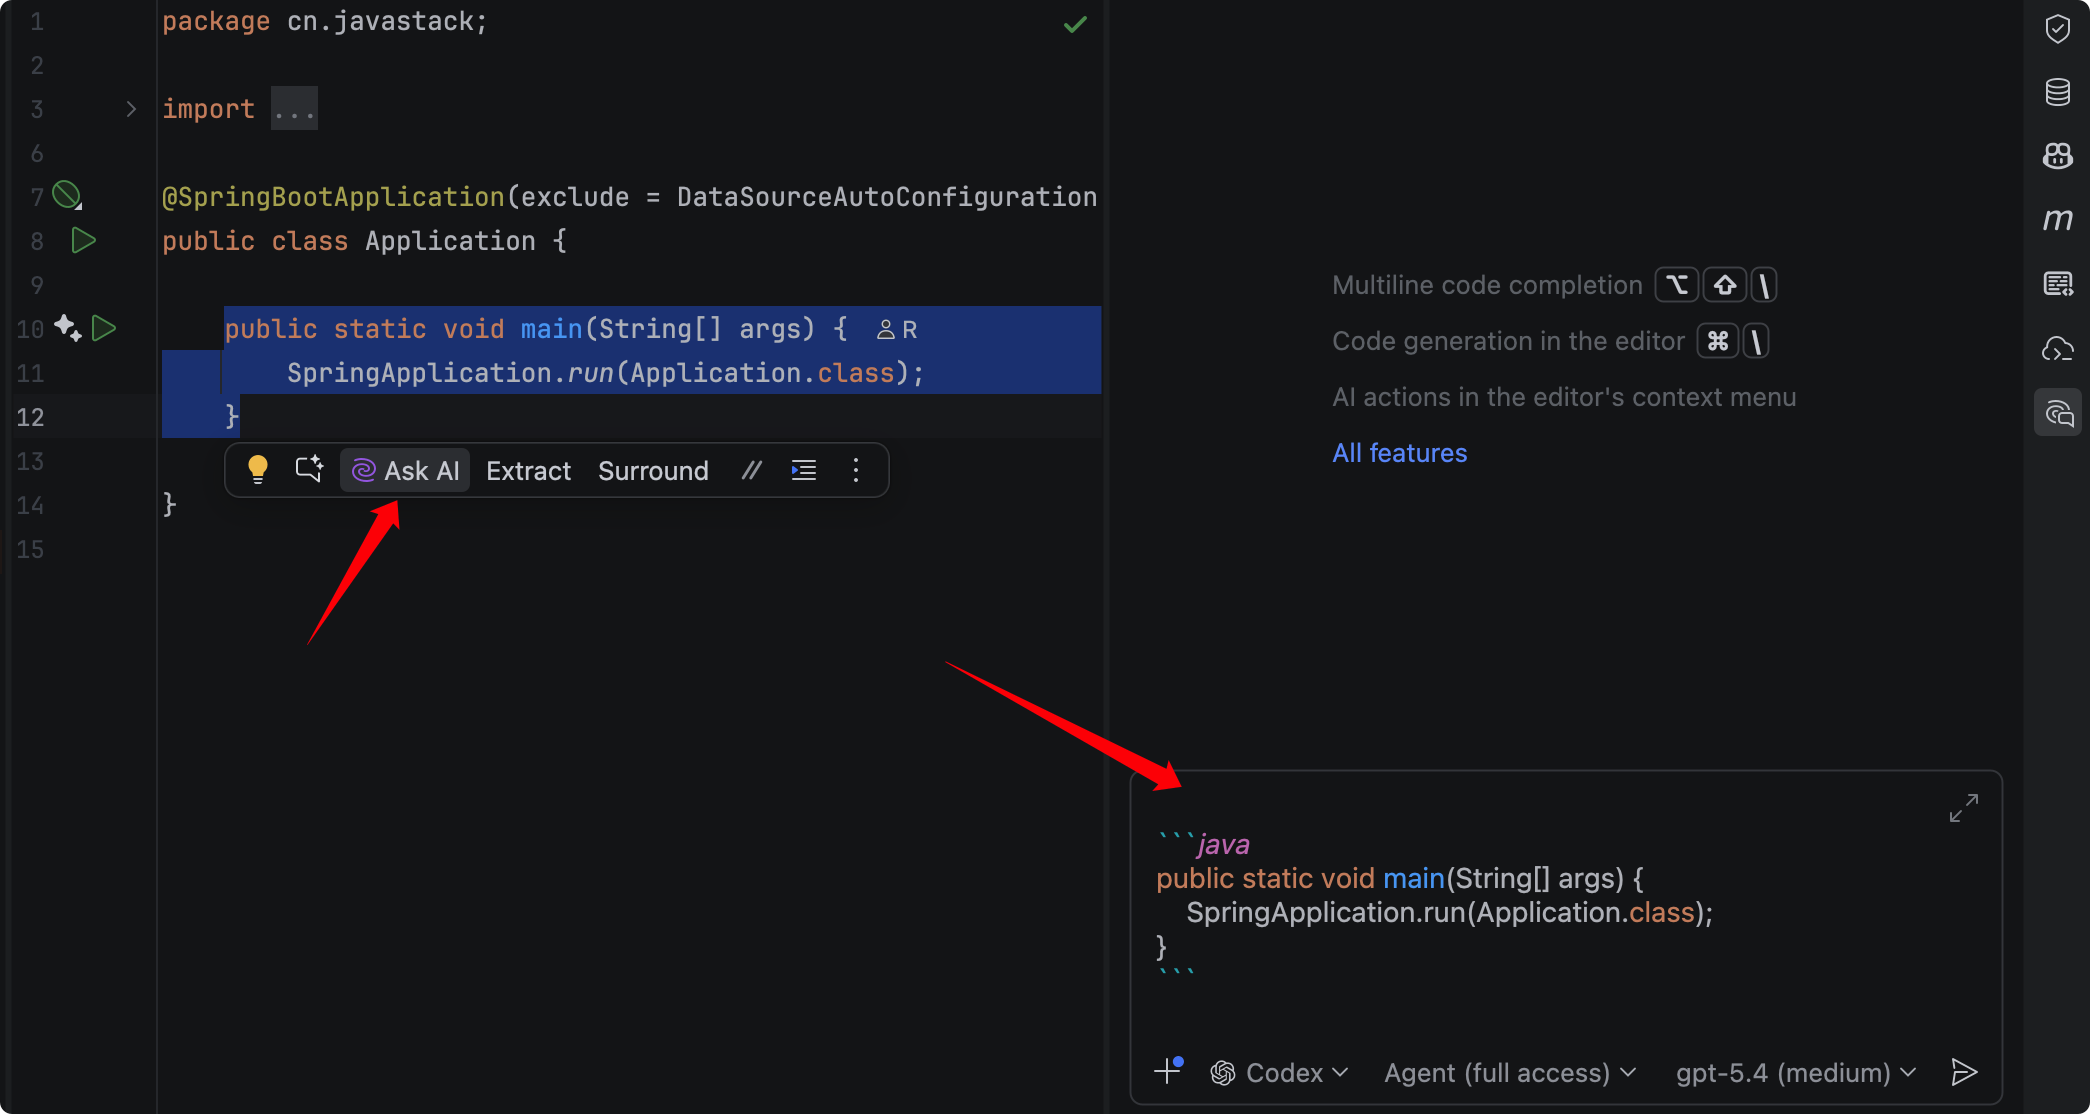
Task: Click the run gutter icon beside class Application
Action: (84, 240)
